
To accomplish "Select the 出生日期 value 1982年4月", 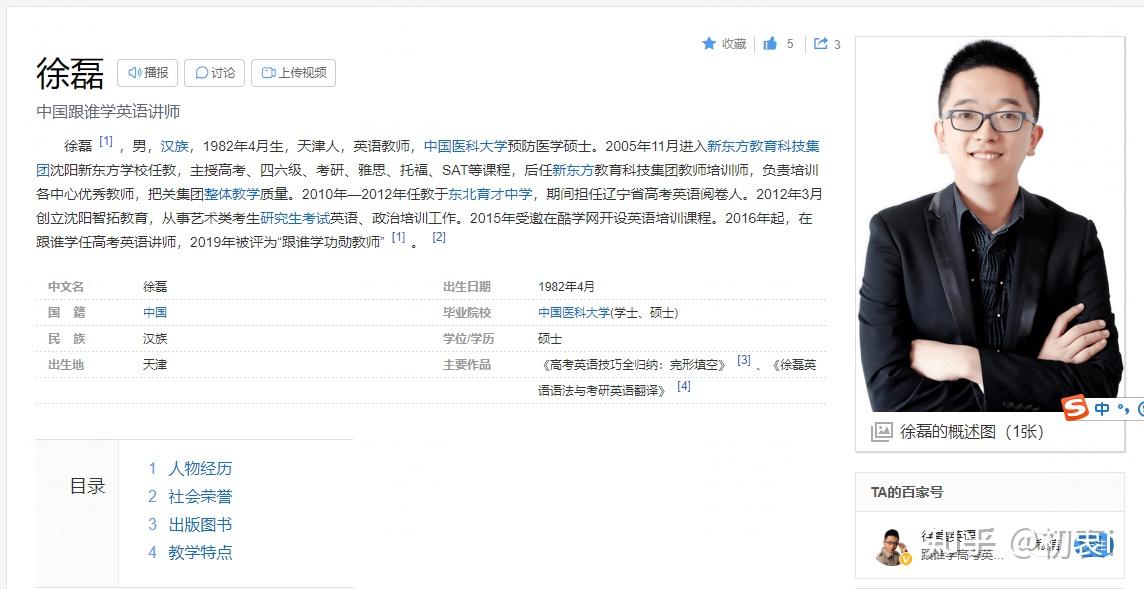I will point(566,287).
